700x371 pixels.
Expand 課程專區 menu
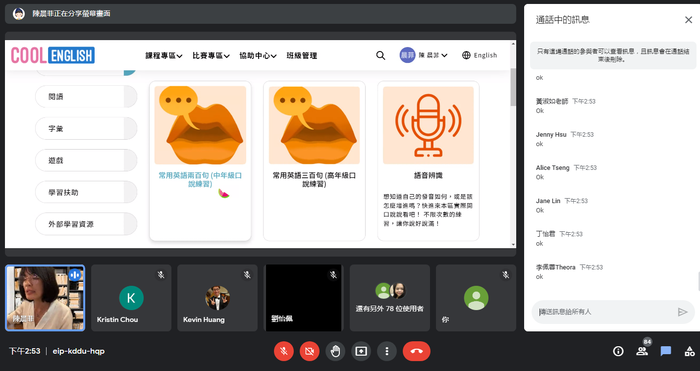(164, 56)
